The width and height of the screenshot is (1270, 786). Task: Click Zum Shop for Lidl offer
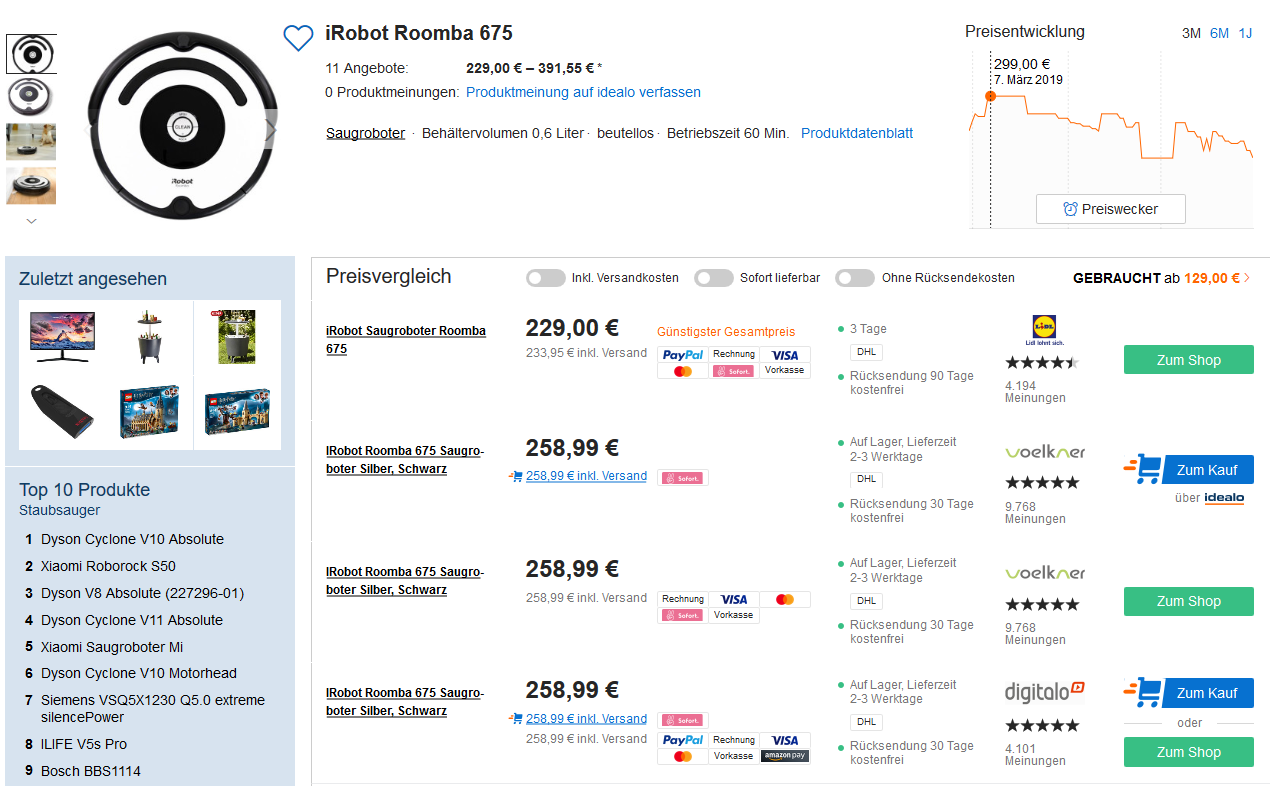(x=1188, y=360)
